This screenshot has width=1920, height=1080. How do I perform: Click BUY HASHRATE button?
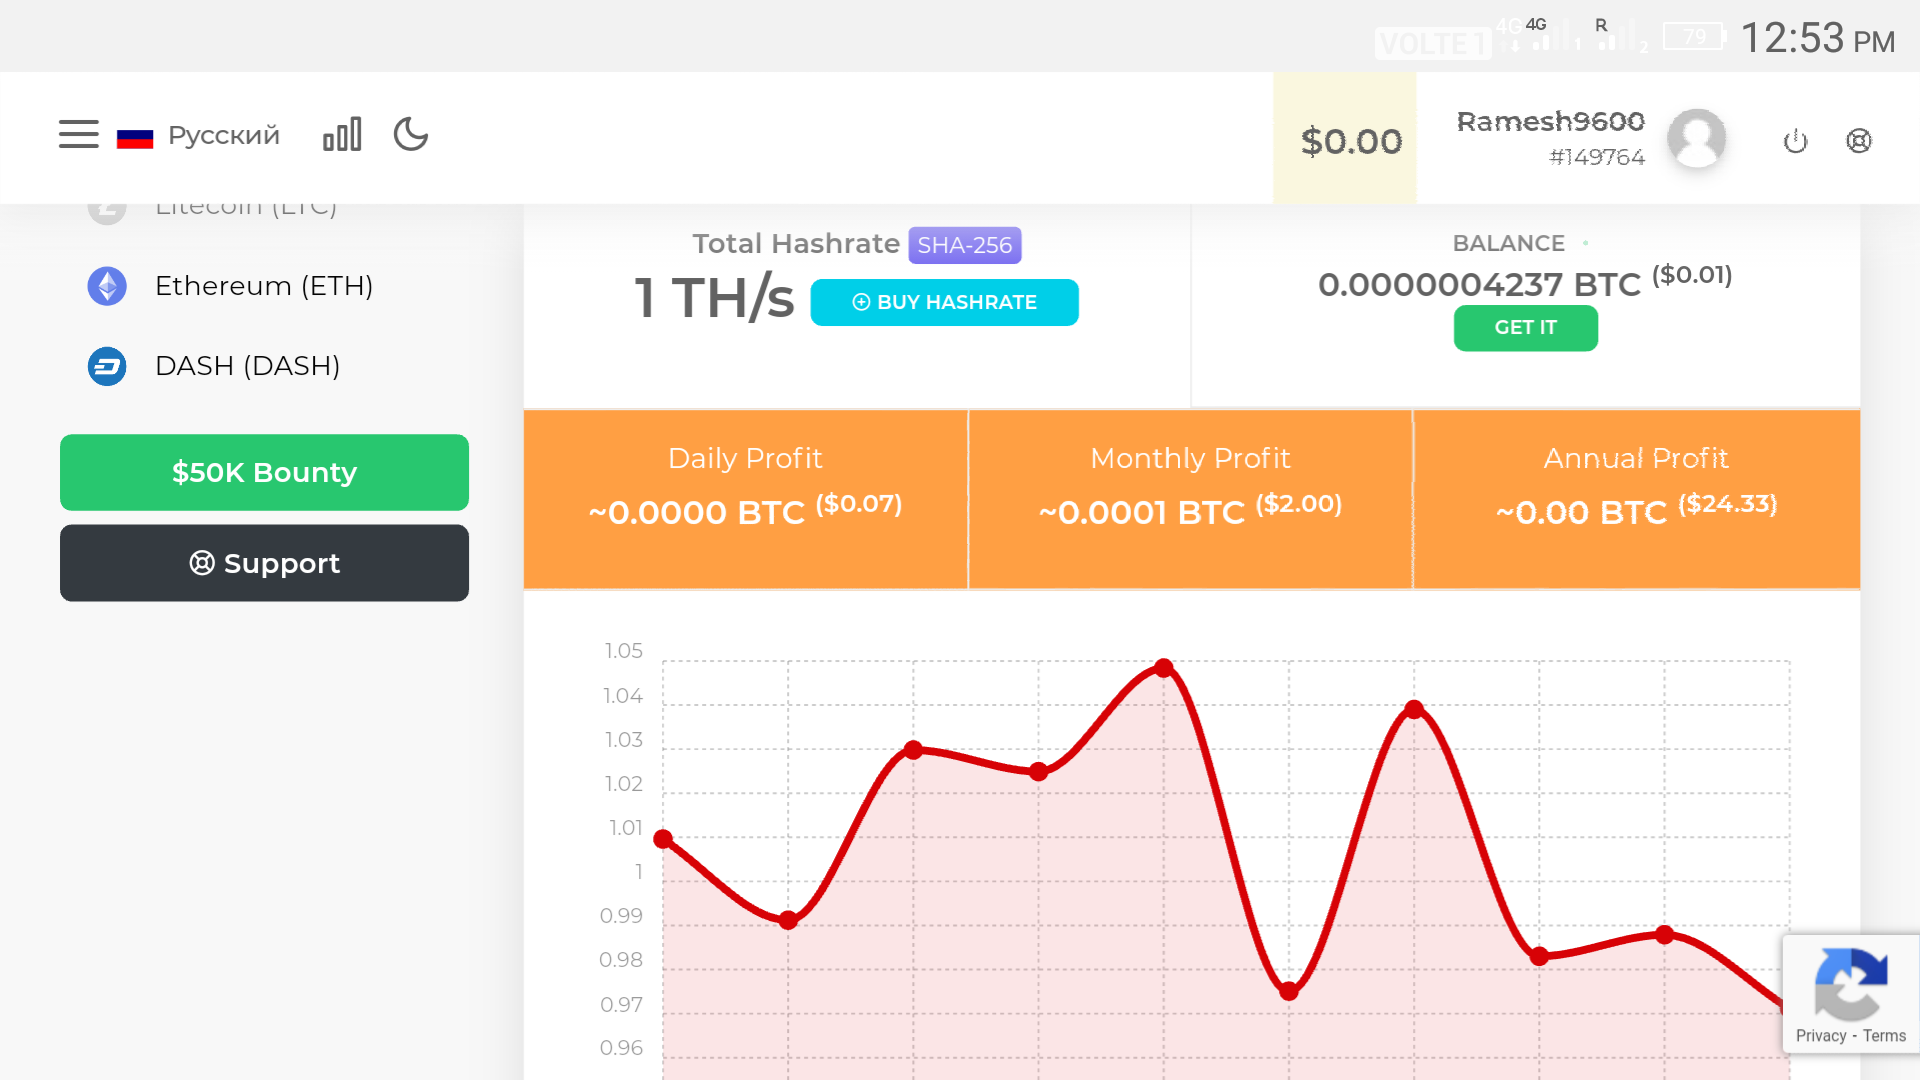coord(944,302)
